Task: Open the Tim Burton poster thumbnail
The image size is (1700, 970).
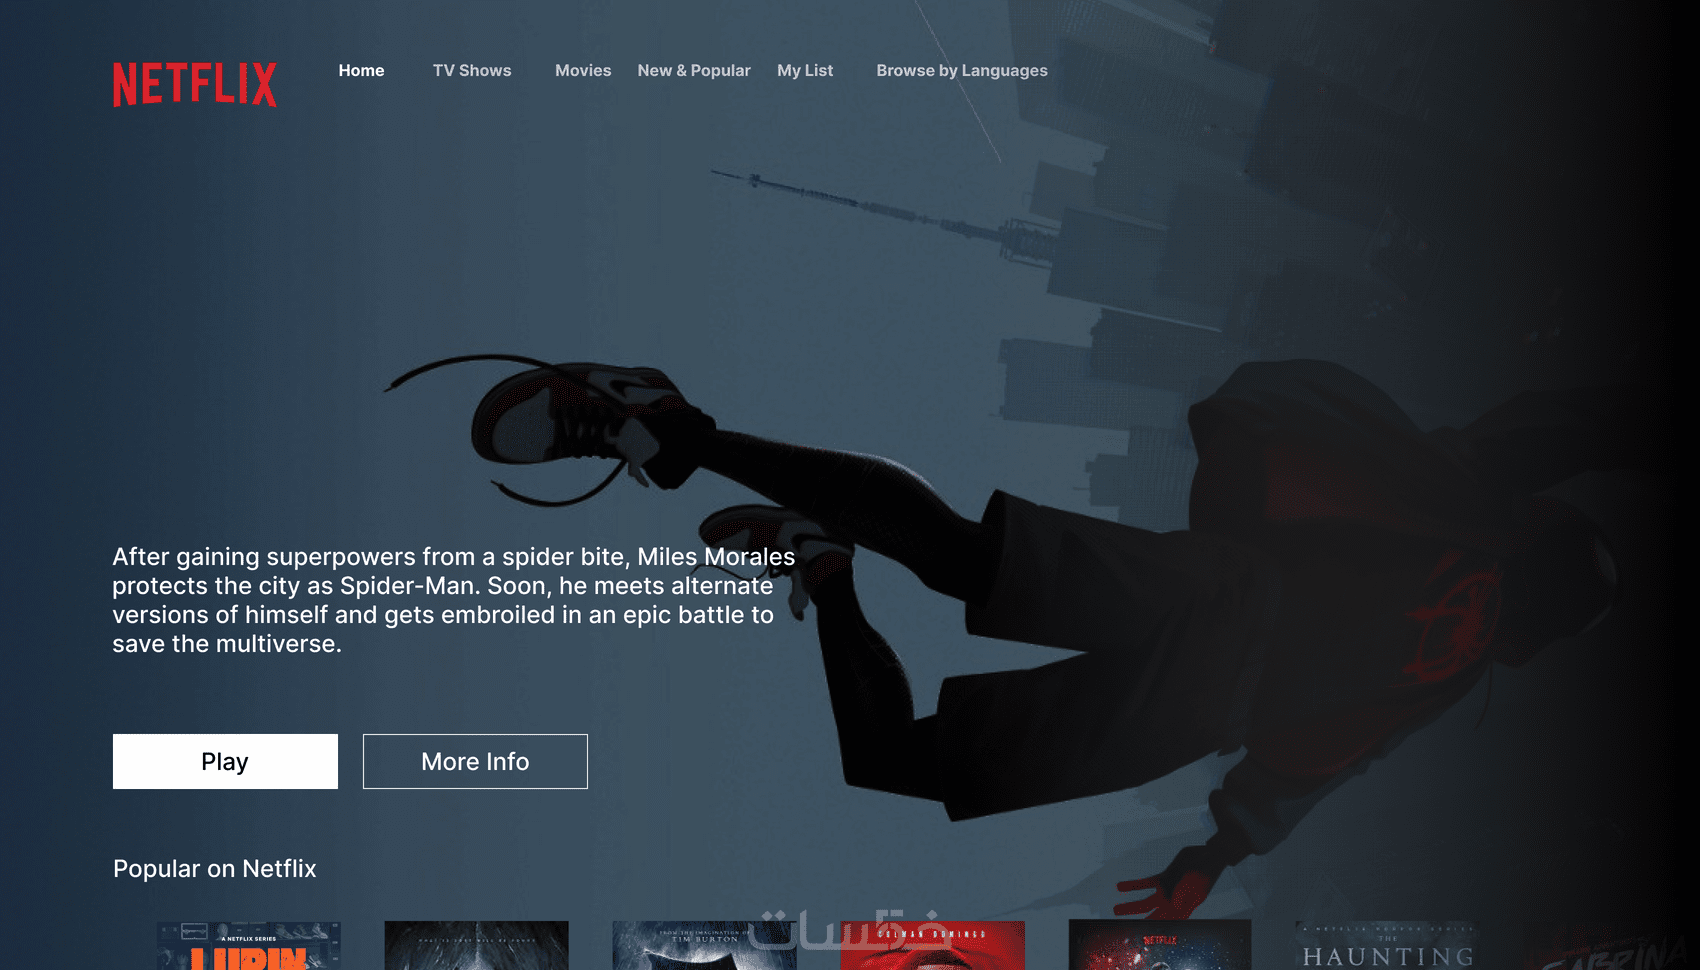Action: (704, 946)
